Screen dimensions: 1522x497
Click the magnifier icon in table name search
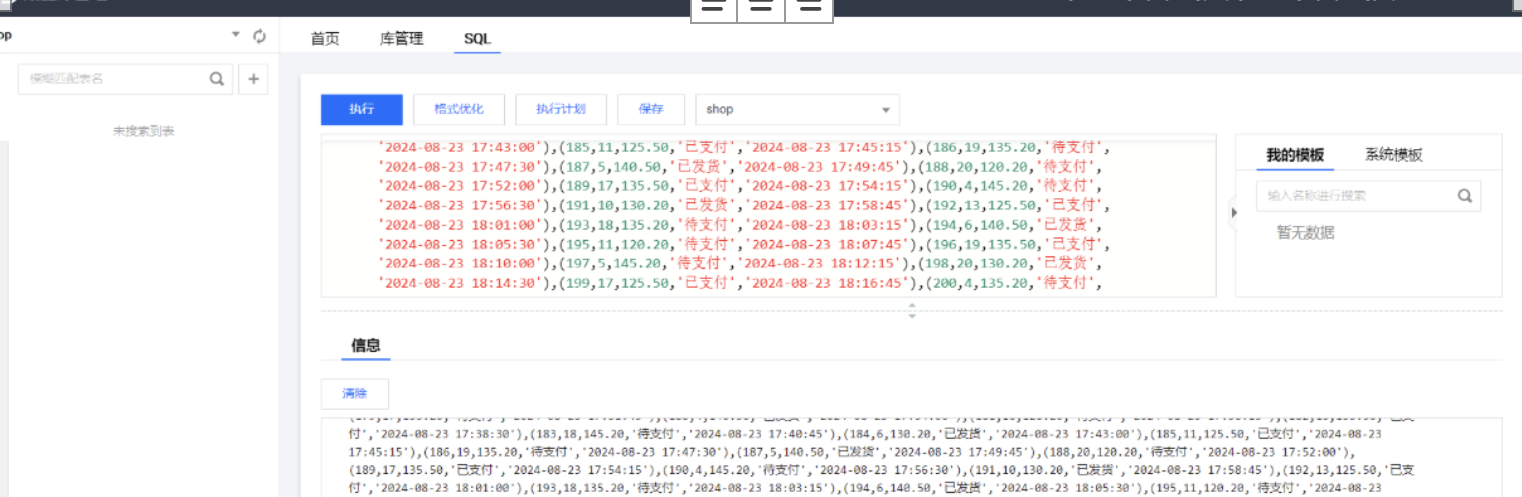point(217,79)
